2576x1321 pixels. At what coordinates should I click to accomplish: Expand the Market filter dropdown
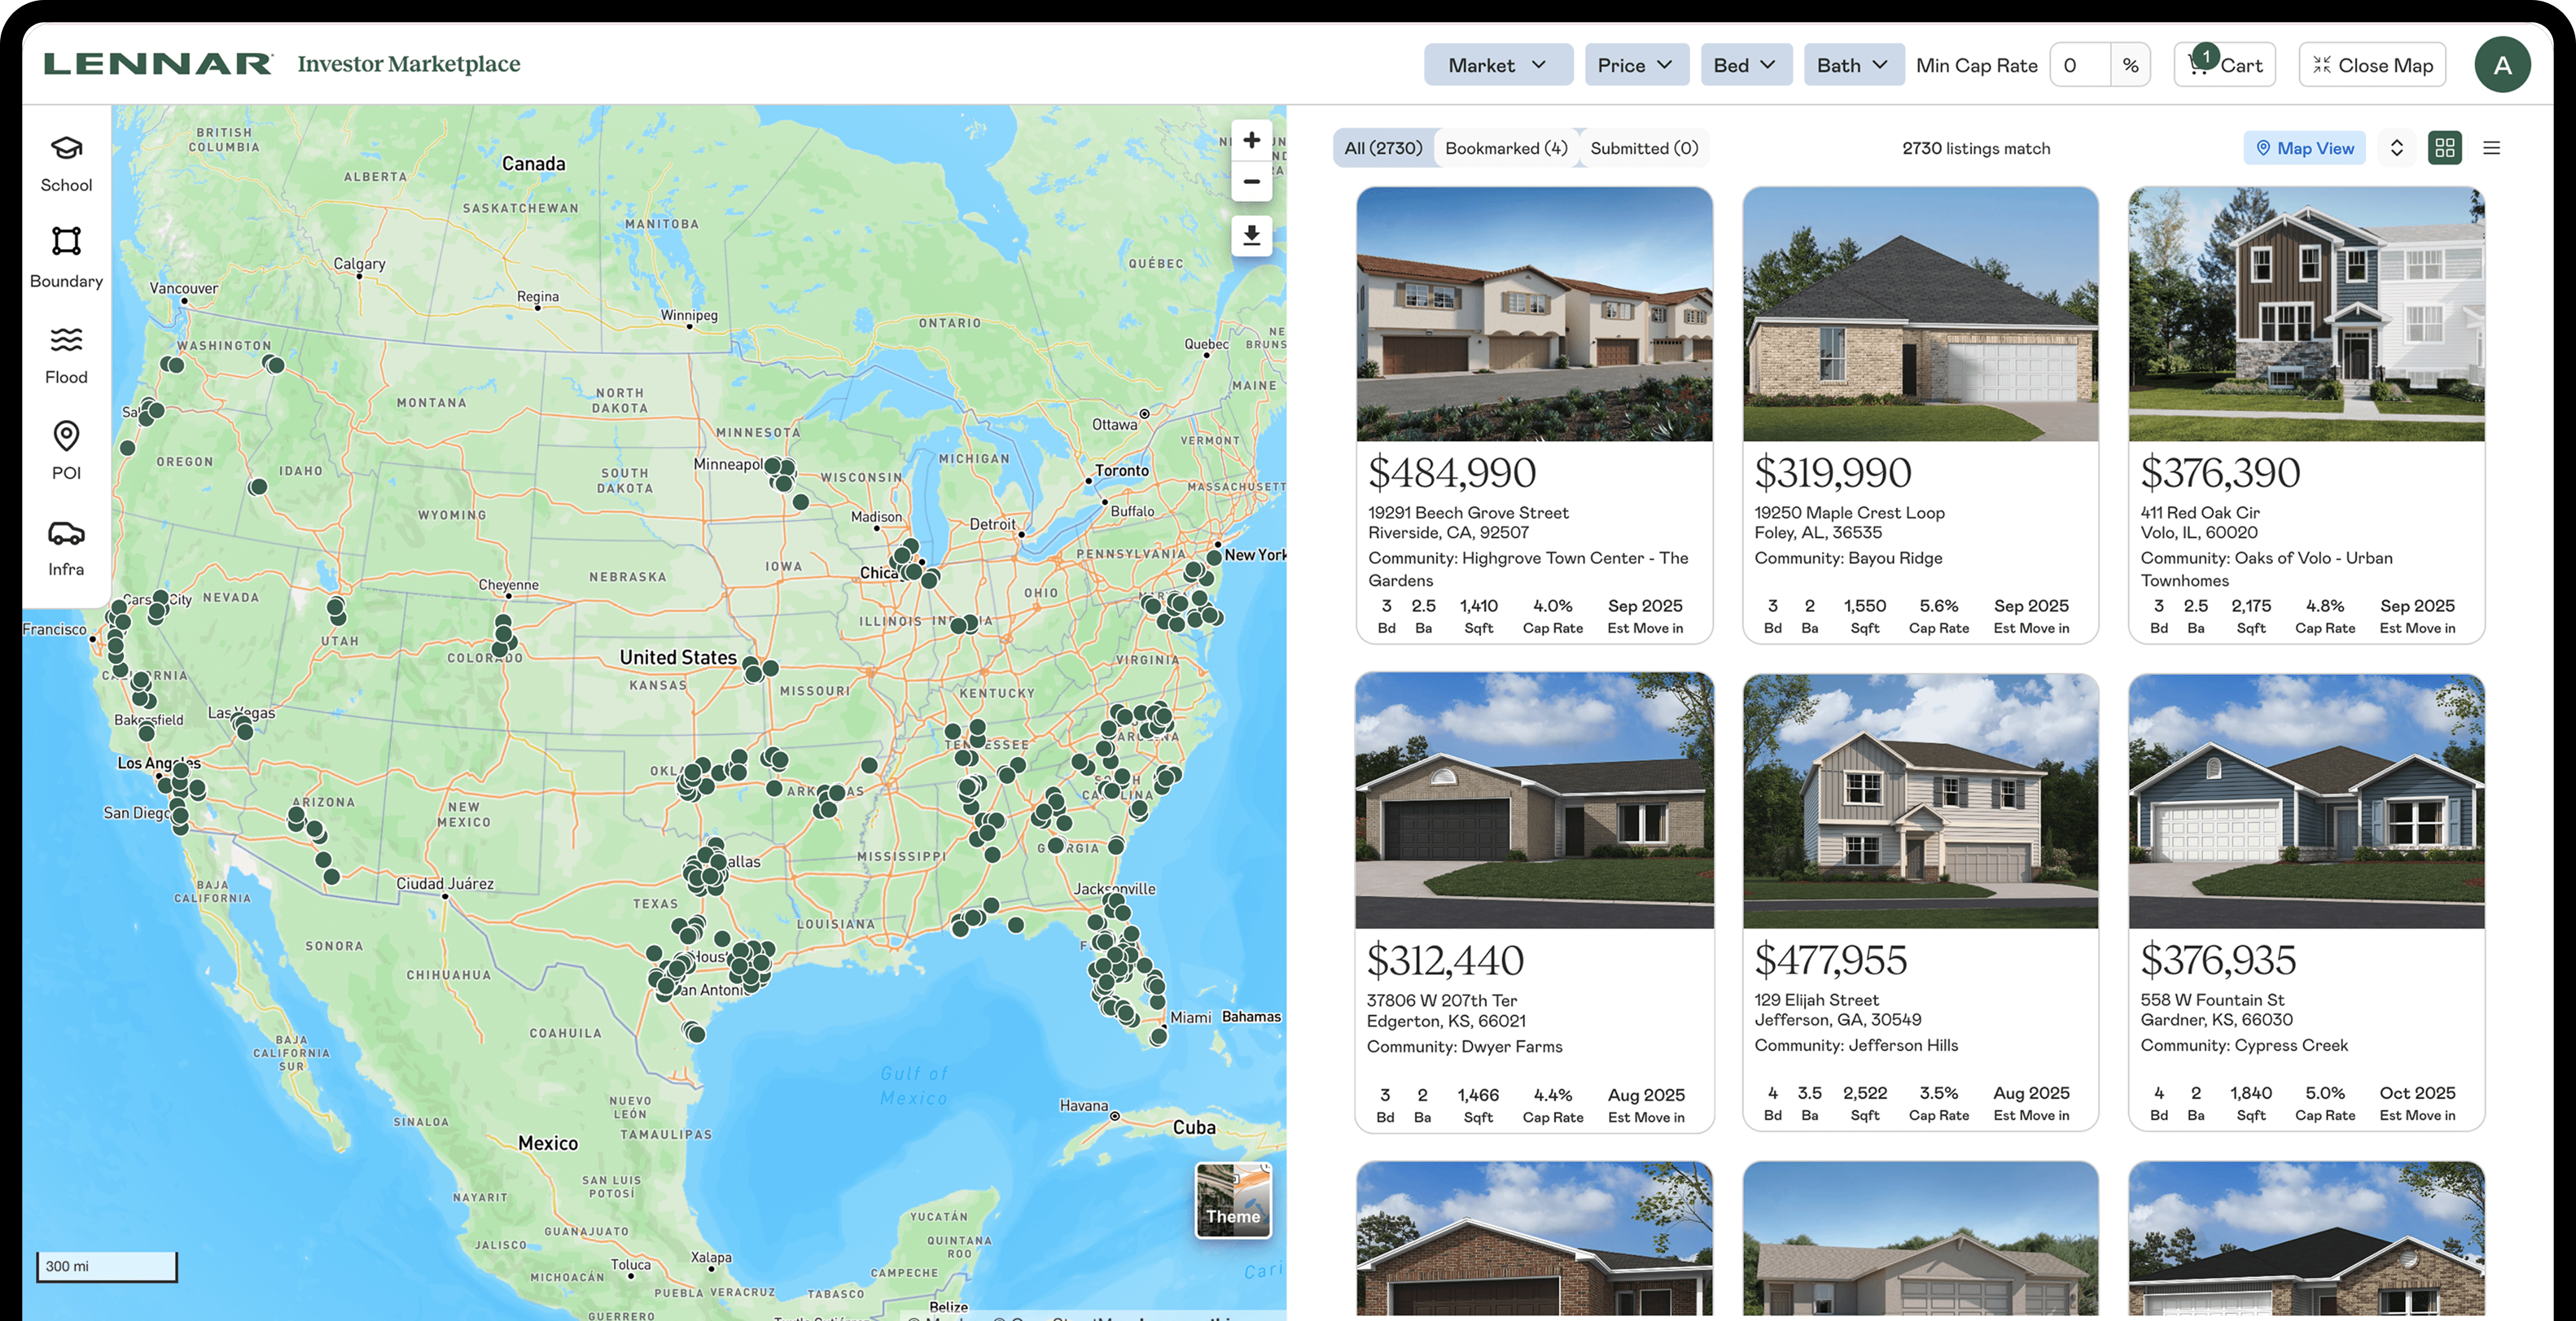point(1497,65)
